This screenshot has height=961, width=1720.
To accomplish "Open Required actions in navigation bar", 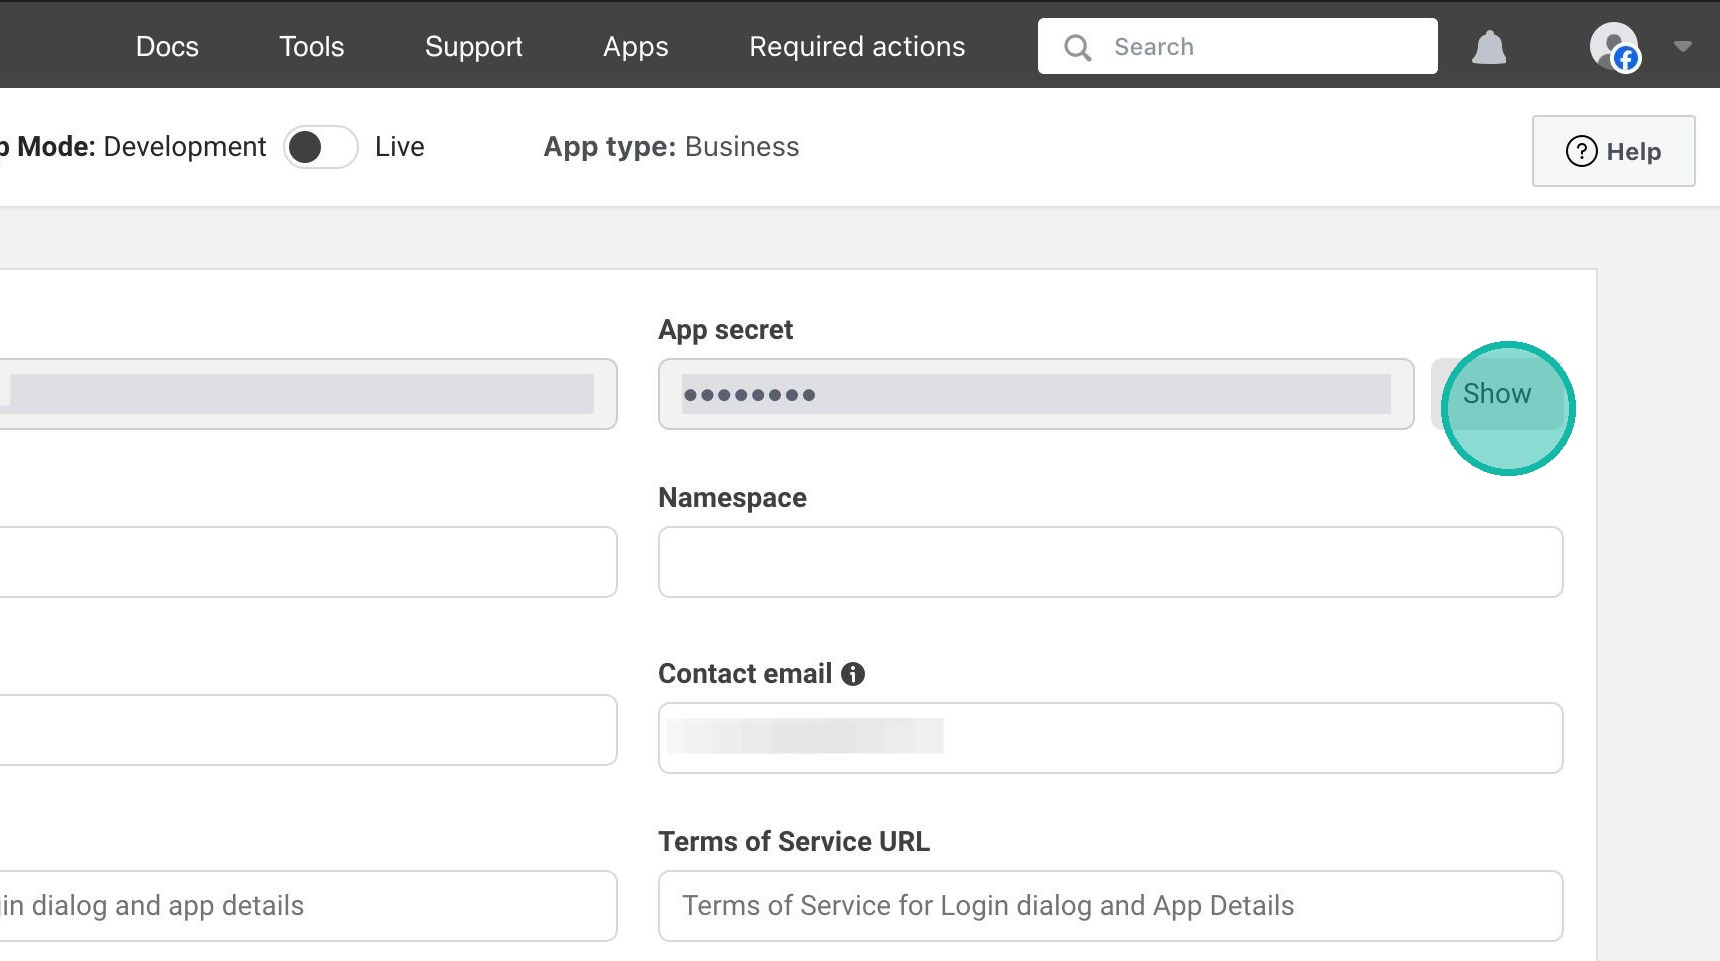I will click(x=857, y=47).
